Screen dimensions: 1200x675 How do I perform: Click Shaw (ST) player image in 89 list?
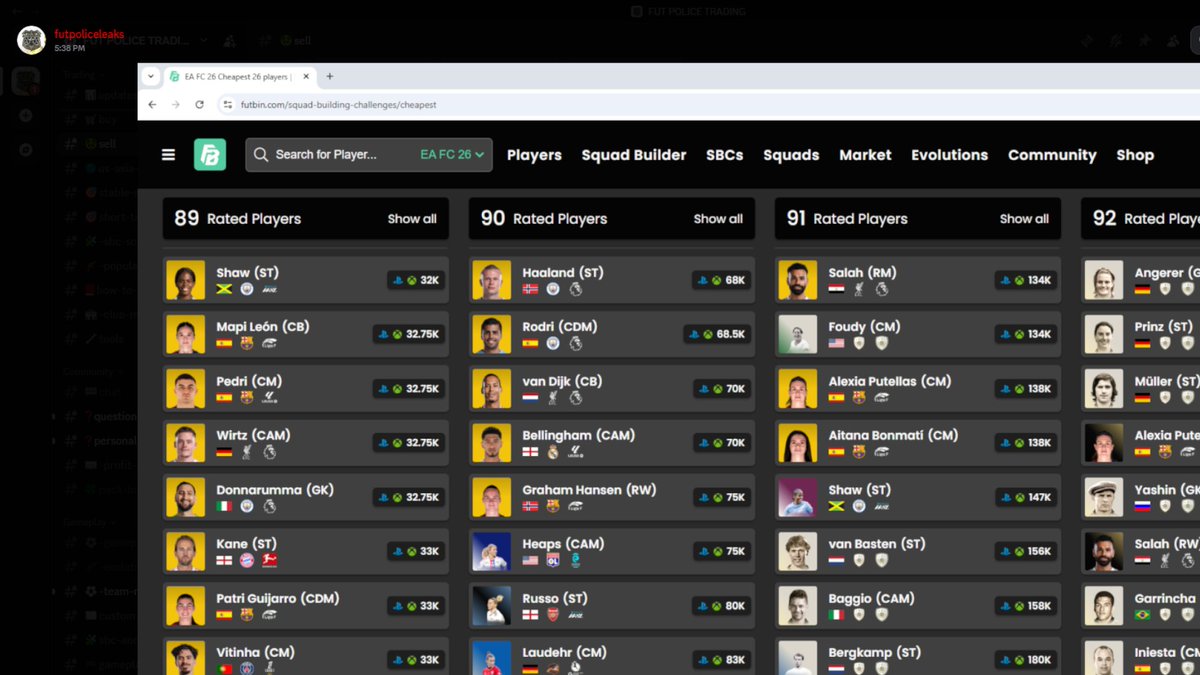click(185, 280)
